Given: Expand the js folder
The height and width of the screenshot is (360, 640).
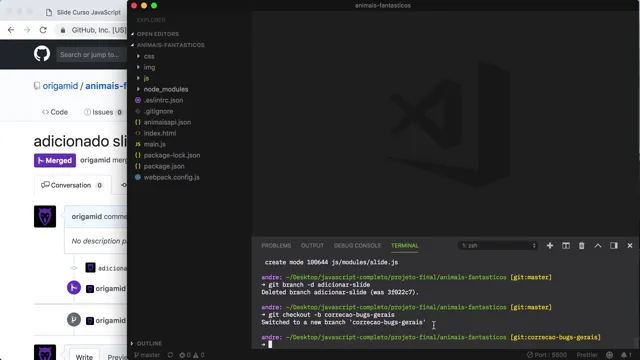Looking at the screenshot, I should [x=146, y=78].
